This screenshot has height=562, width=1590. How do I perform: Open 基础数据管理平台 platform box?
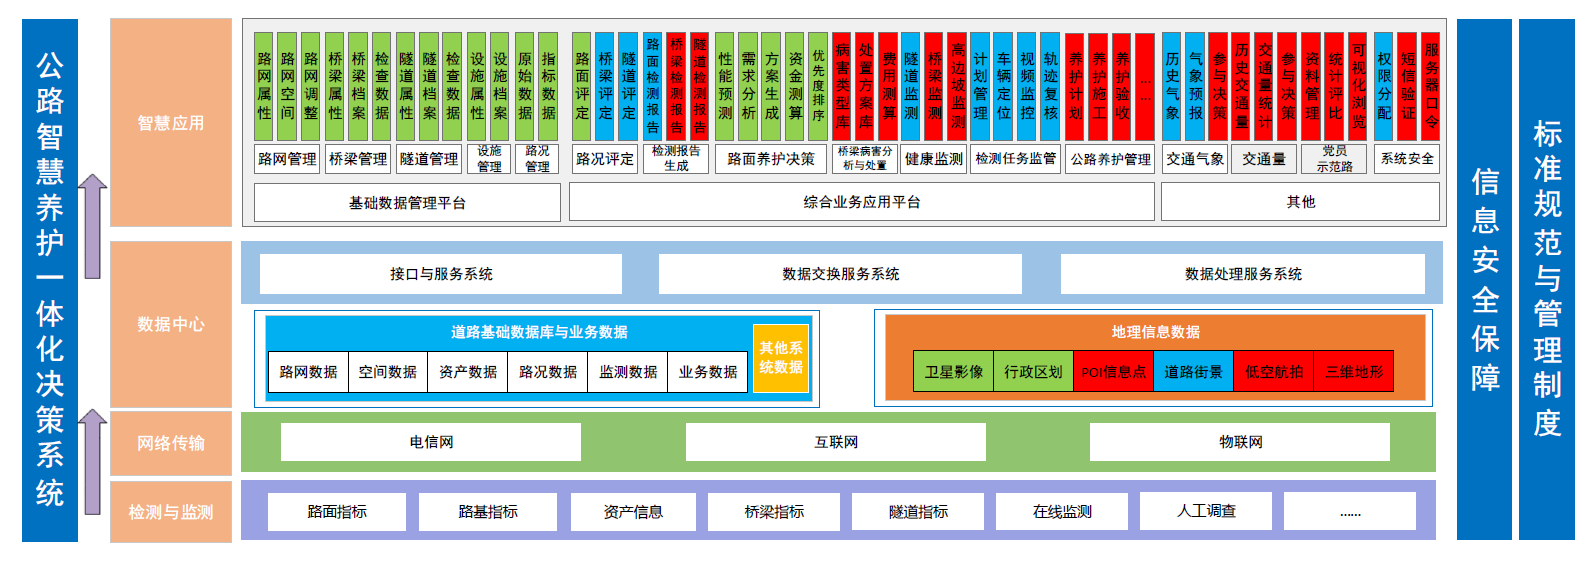407,203
